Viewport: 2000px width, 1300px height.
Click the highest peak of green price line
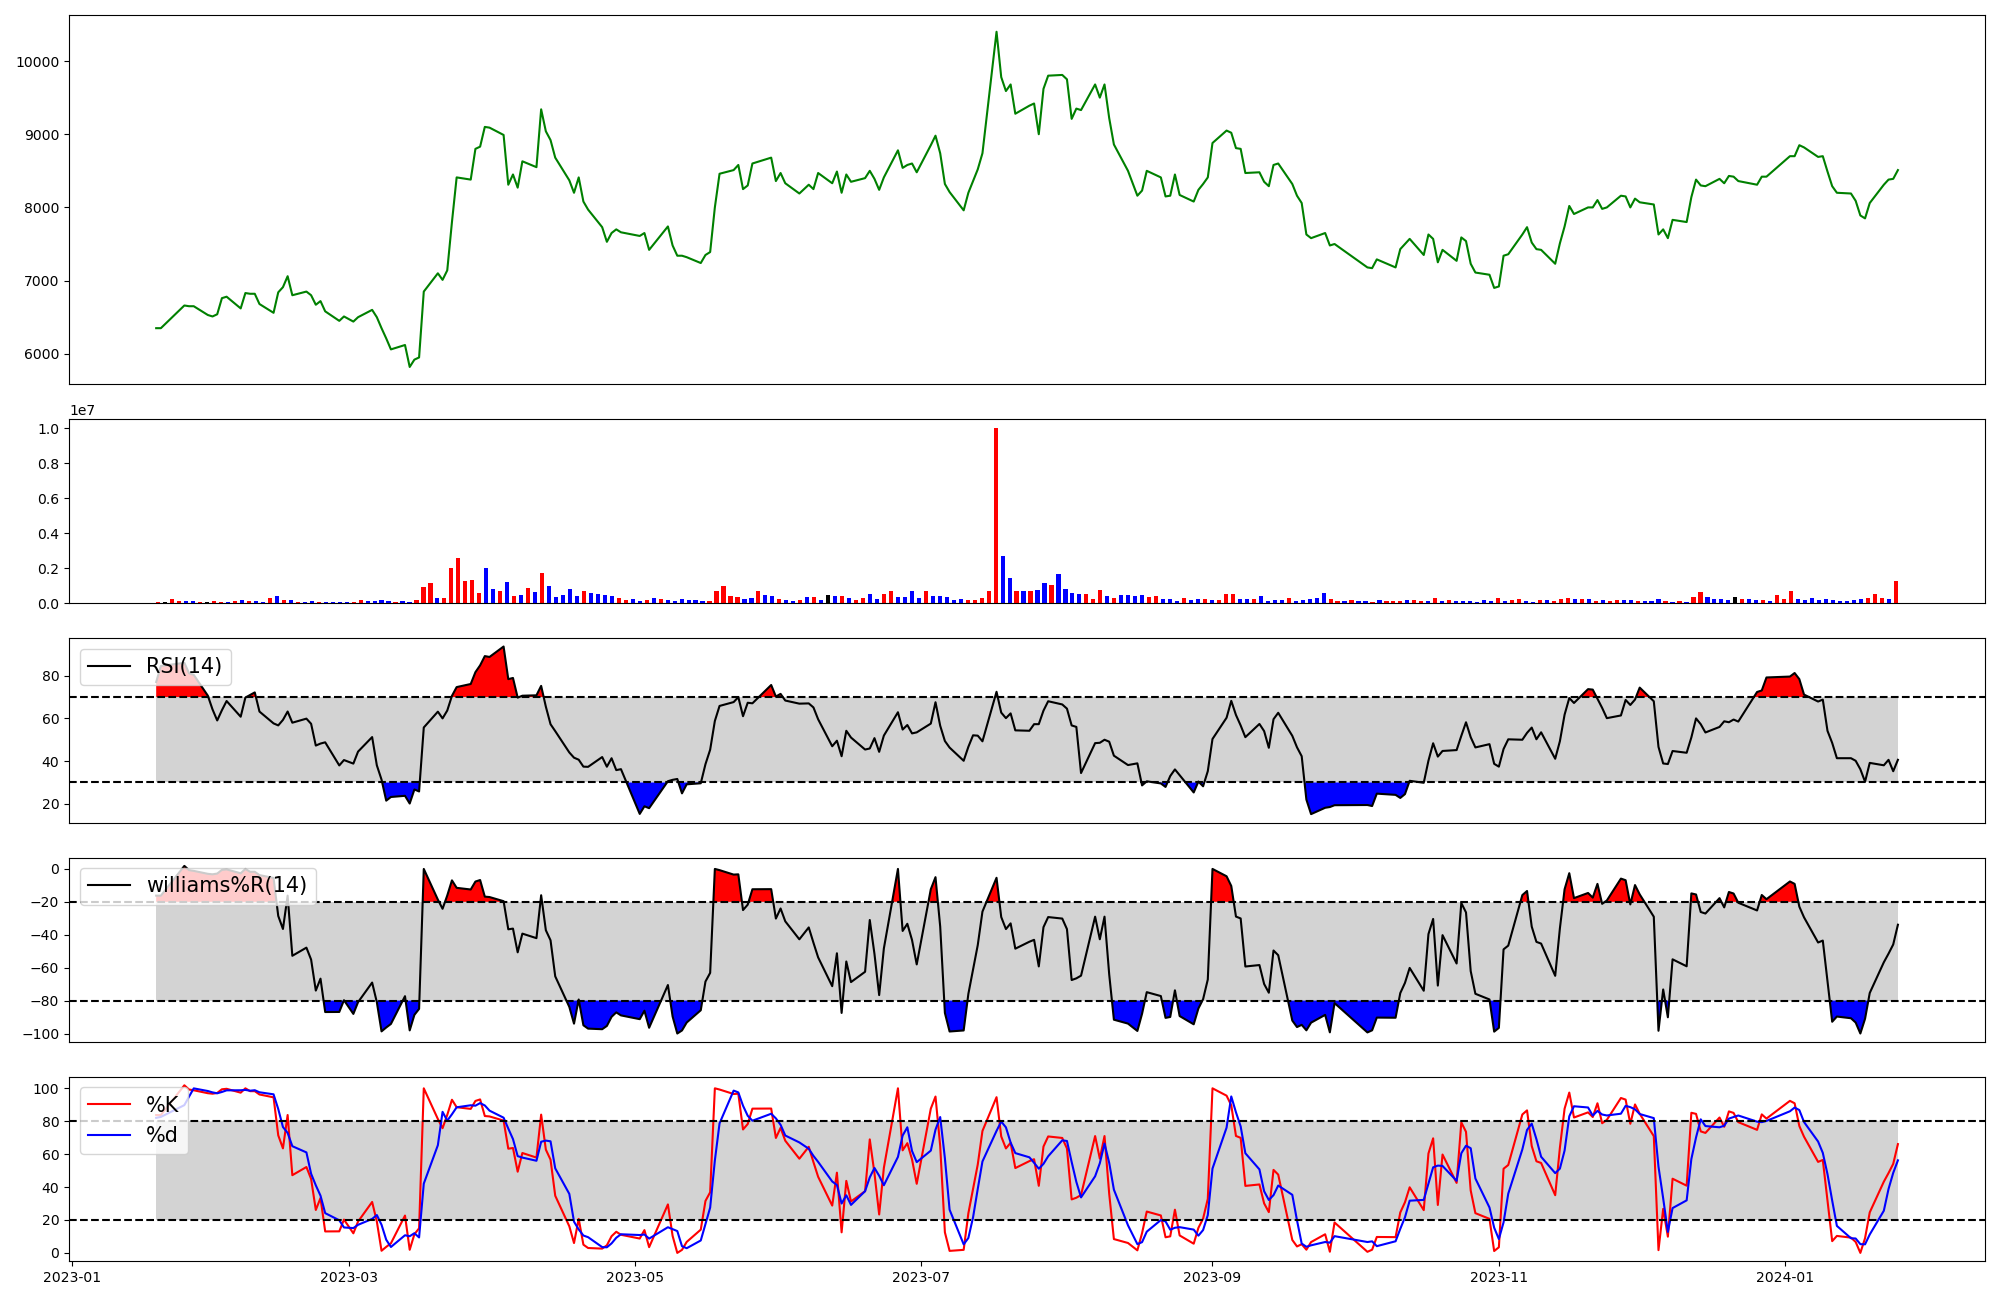tap(996, 32)
